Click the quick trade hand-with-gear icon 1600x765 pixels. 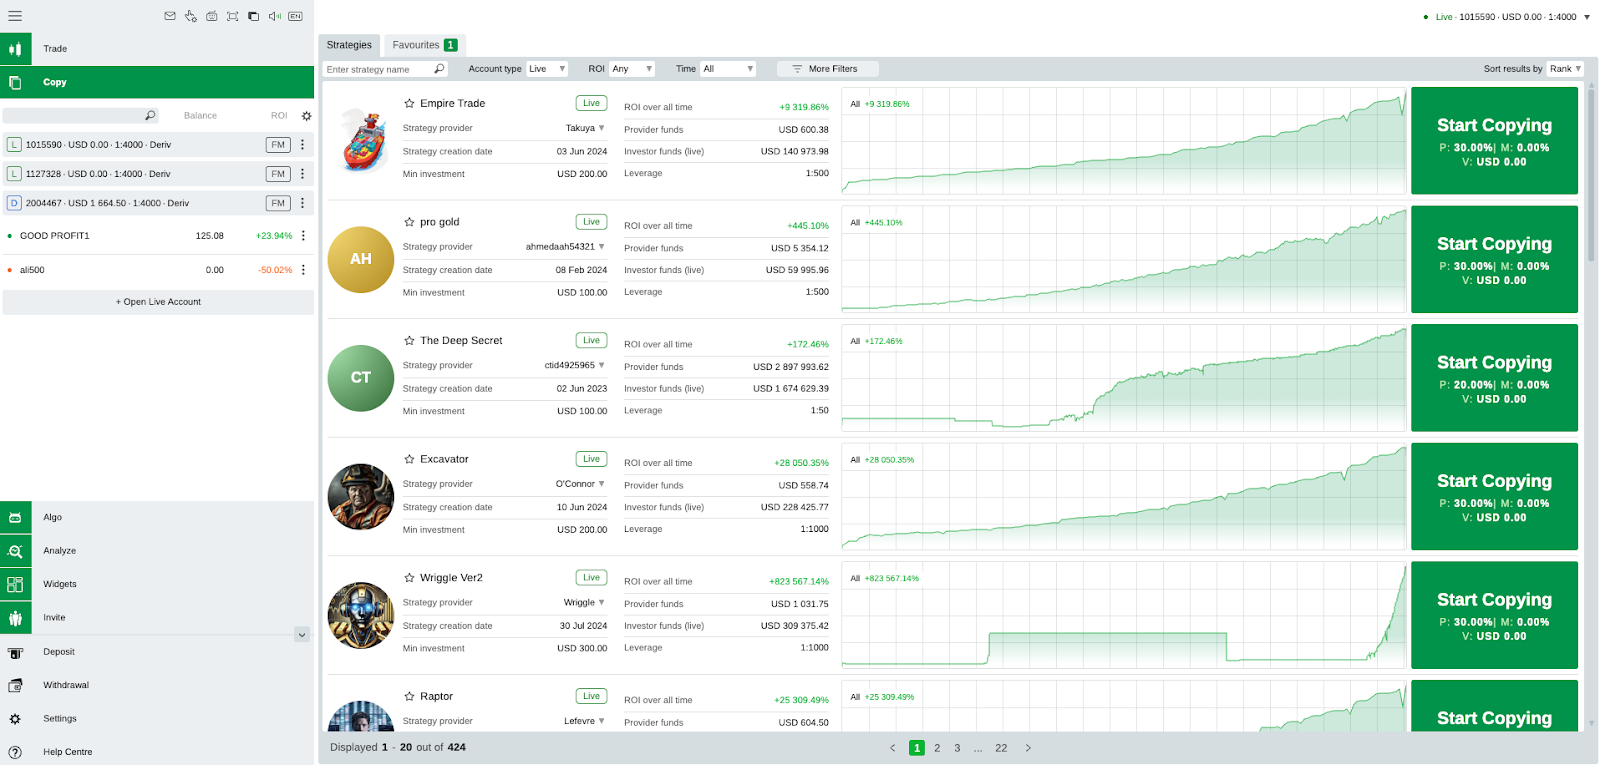coord(191,16)
